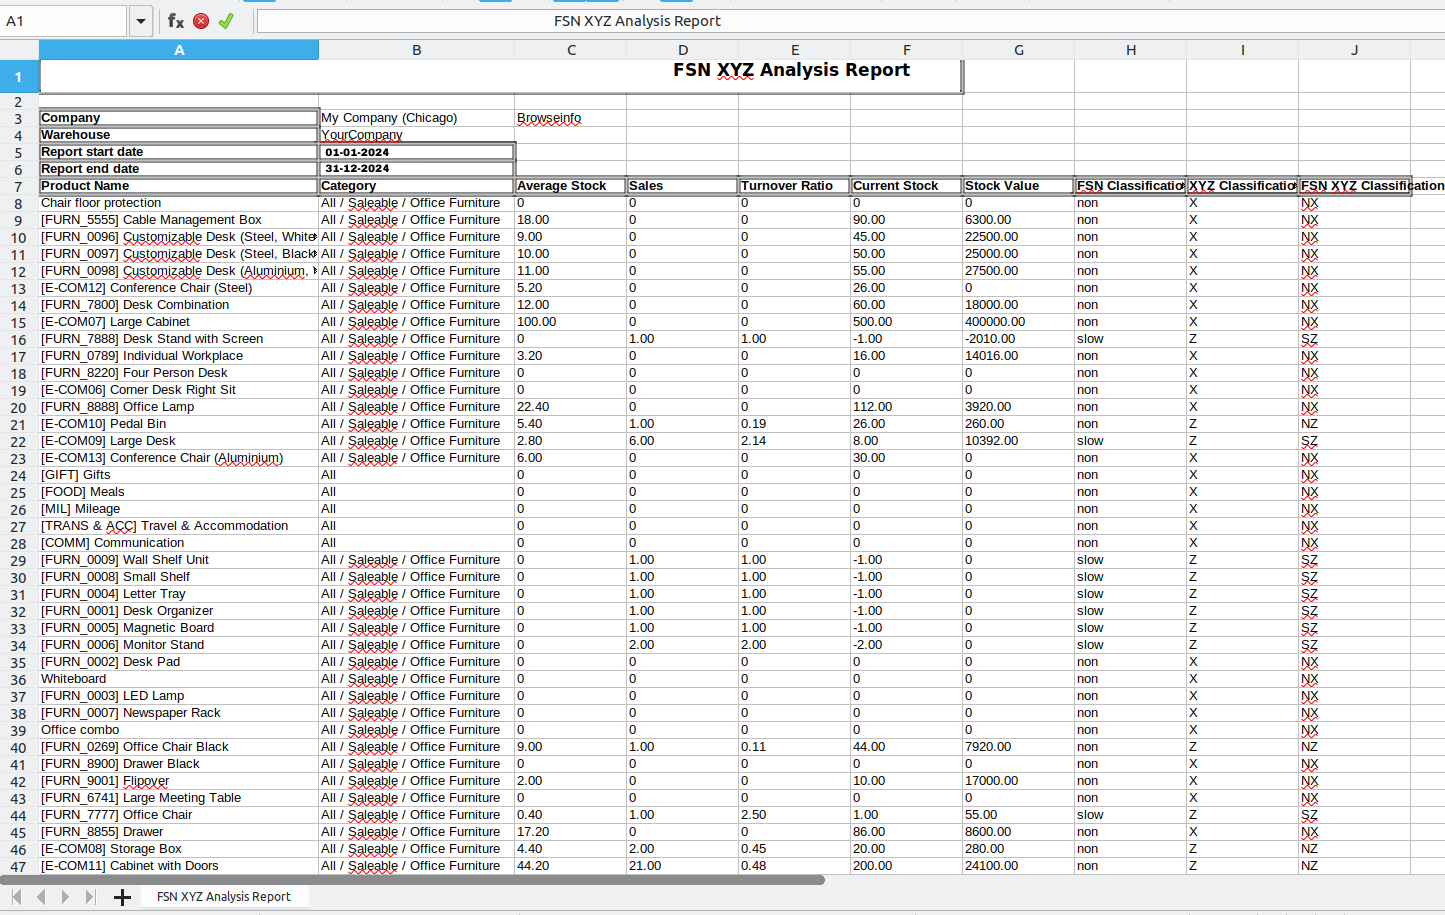The image size is (1445, 915).
Task: Click the red Cancel icon in formula bar
Action: coord(201,21)
